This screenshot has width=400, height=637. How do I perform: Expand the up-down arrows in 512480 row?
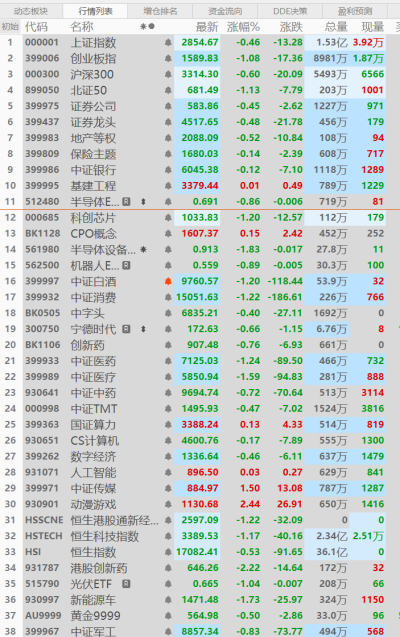pyautogui.click(x=143, y=202)
